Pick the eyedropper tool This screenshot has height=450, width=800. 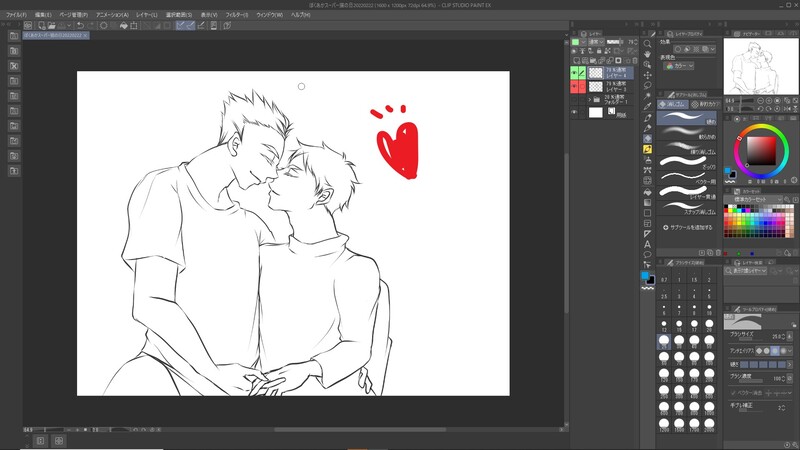[x=648, y=107]
